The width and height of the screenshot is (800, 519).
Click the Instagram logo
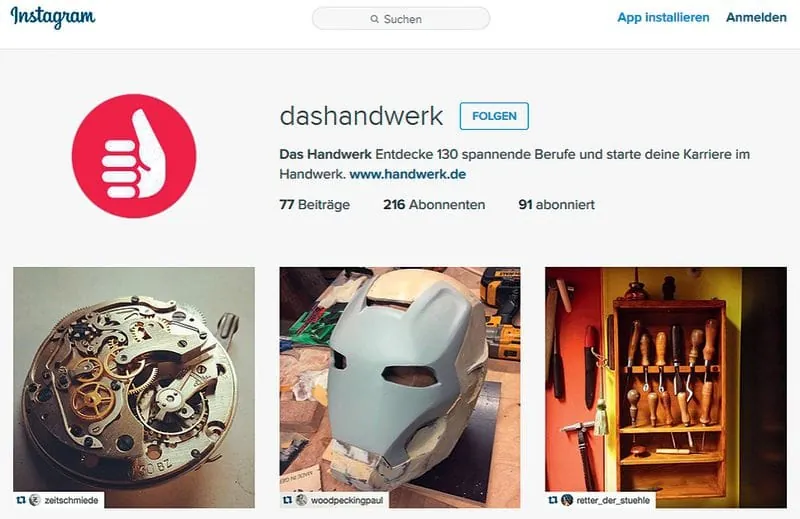point(53,17)
